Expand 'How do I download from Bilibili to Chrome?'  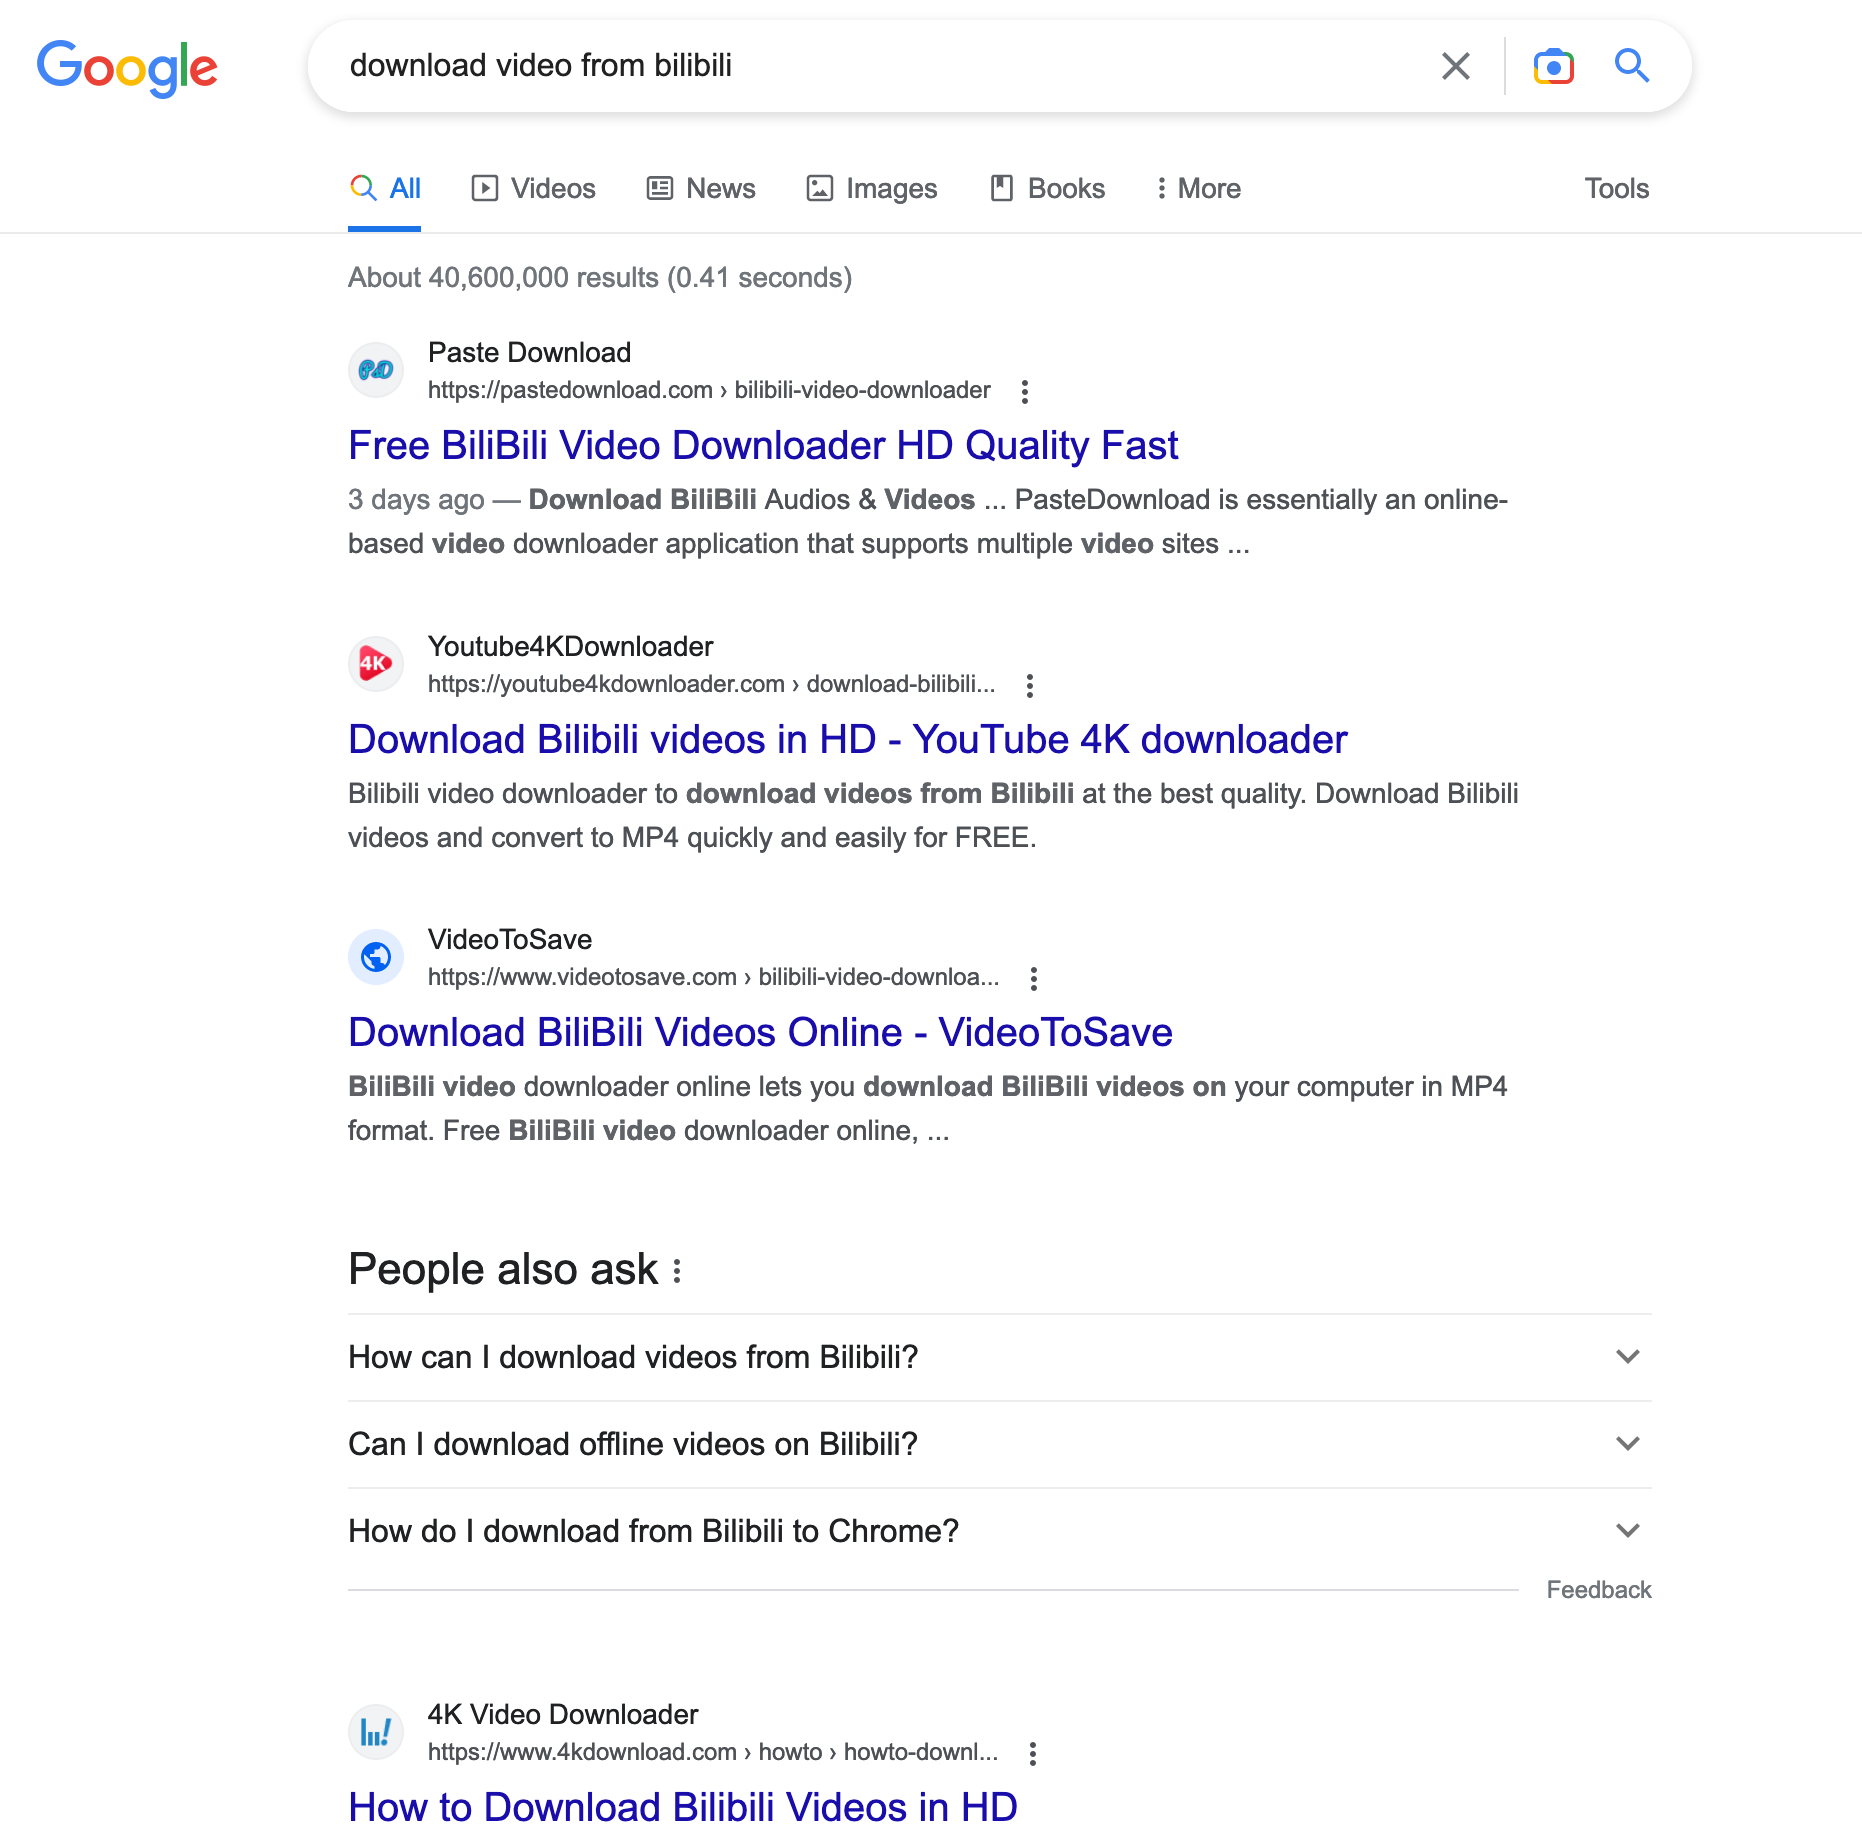point(1628,1531)
